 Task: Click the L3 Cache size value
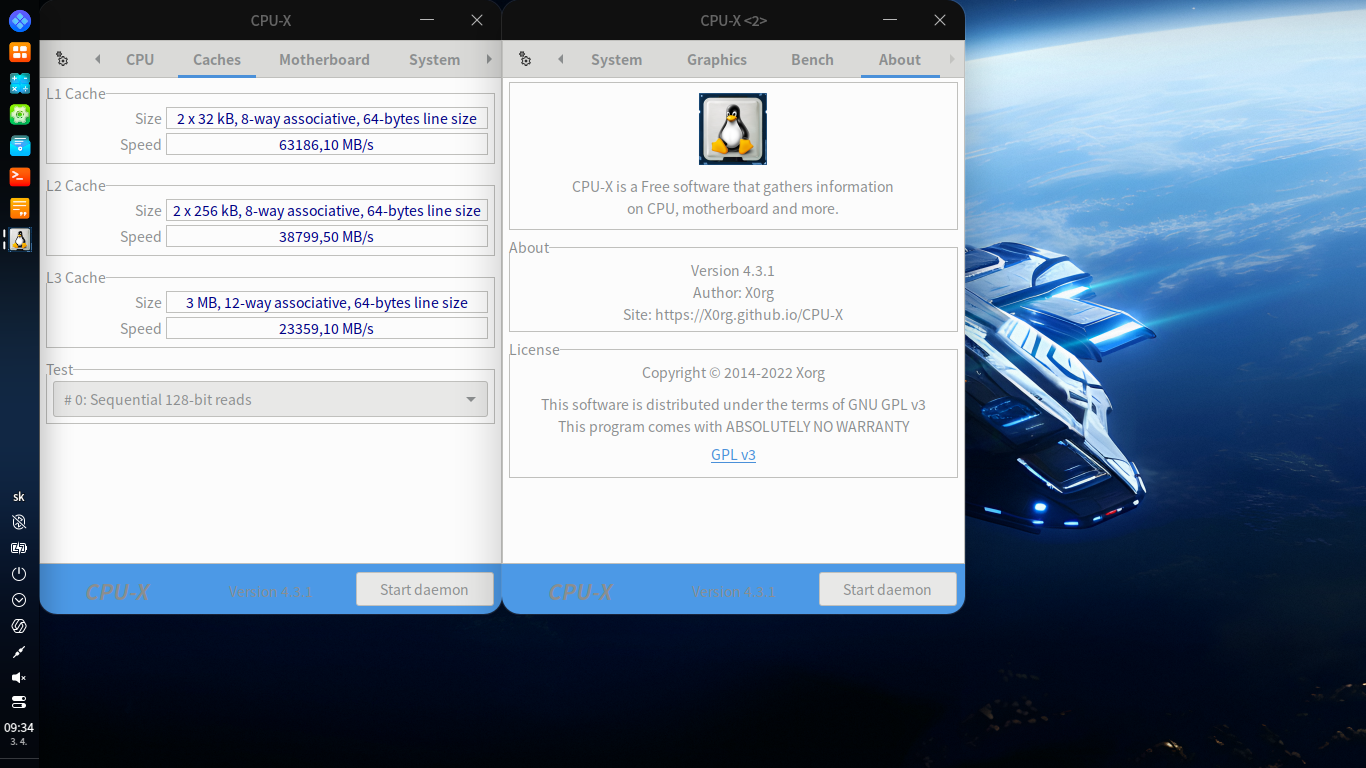coord(327,302)
